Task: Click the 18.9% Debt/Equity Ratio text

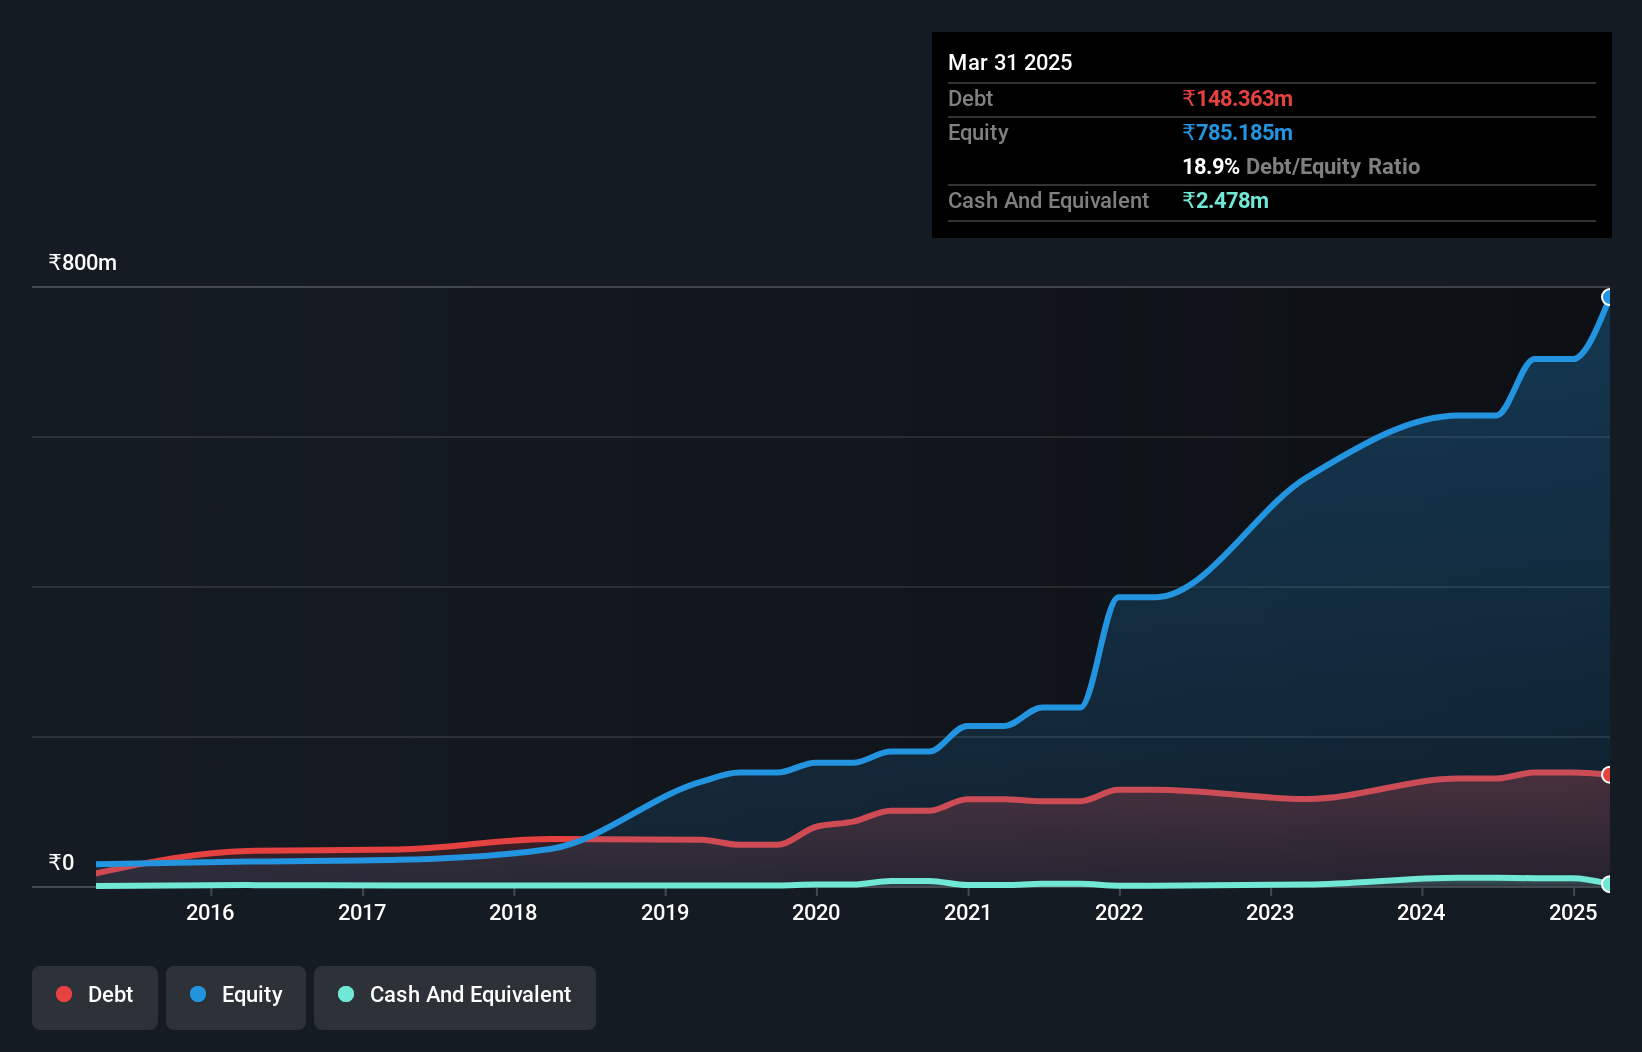Action: pyautogui.click(x=1301, y=166)
